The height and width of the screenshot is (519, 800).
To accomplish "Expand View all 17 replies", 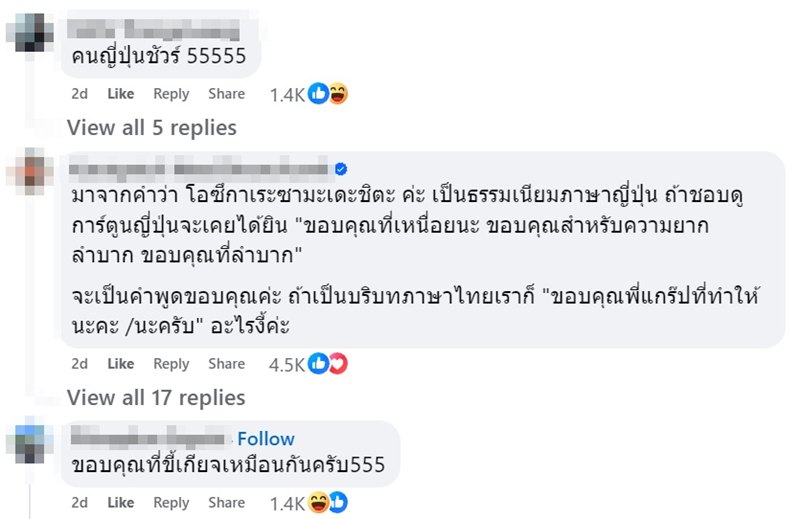I will coord(155,398).
